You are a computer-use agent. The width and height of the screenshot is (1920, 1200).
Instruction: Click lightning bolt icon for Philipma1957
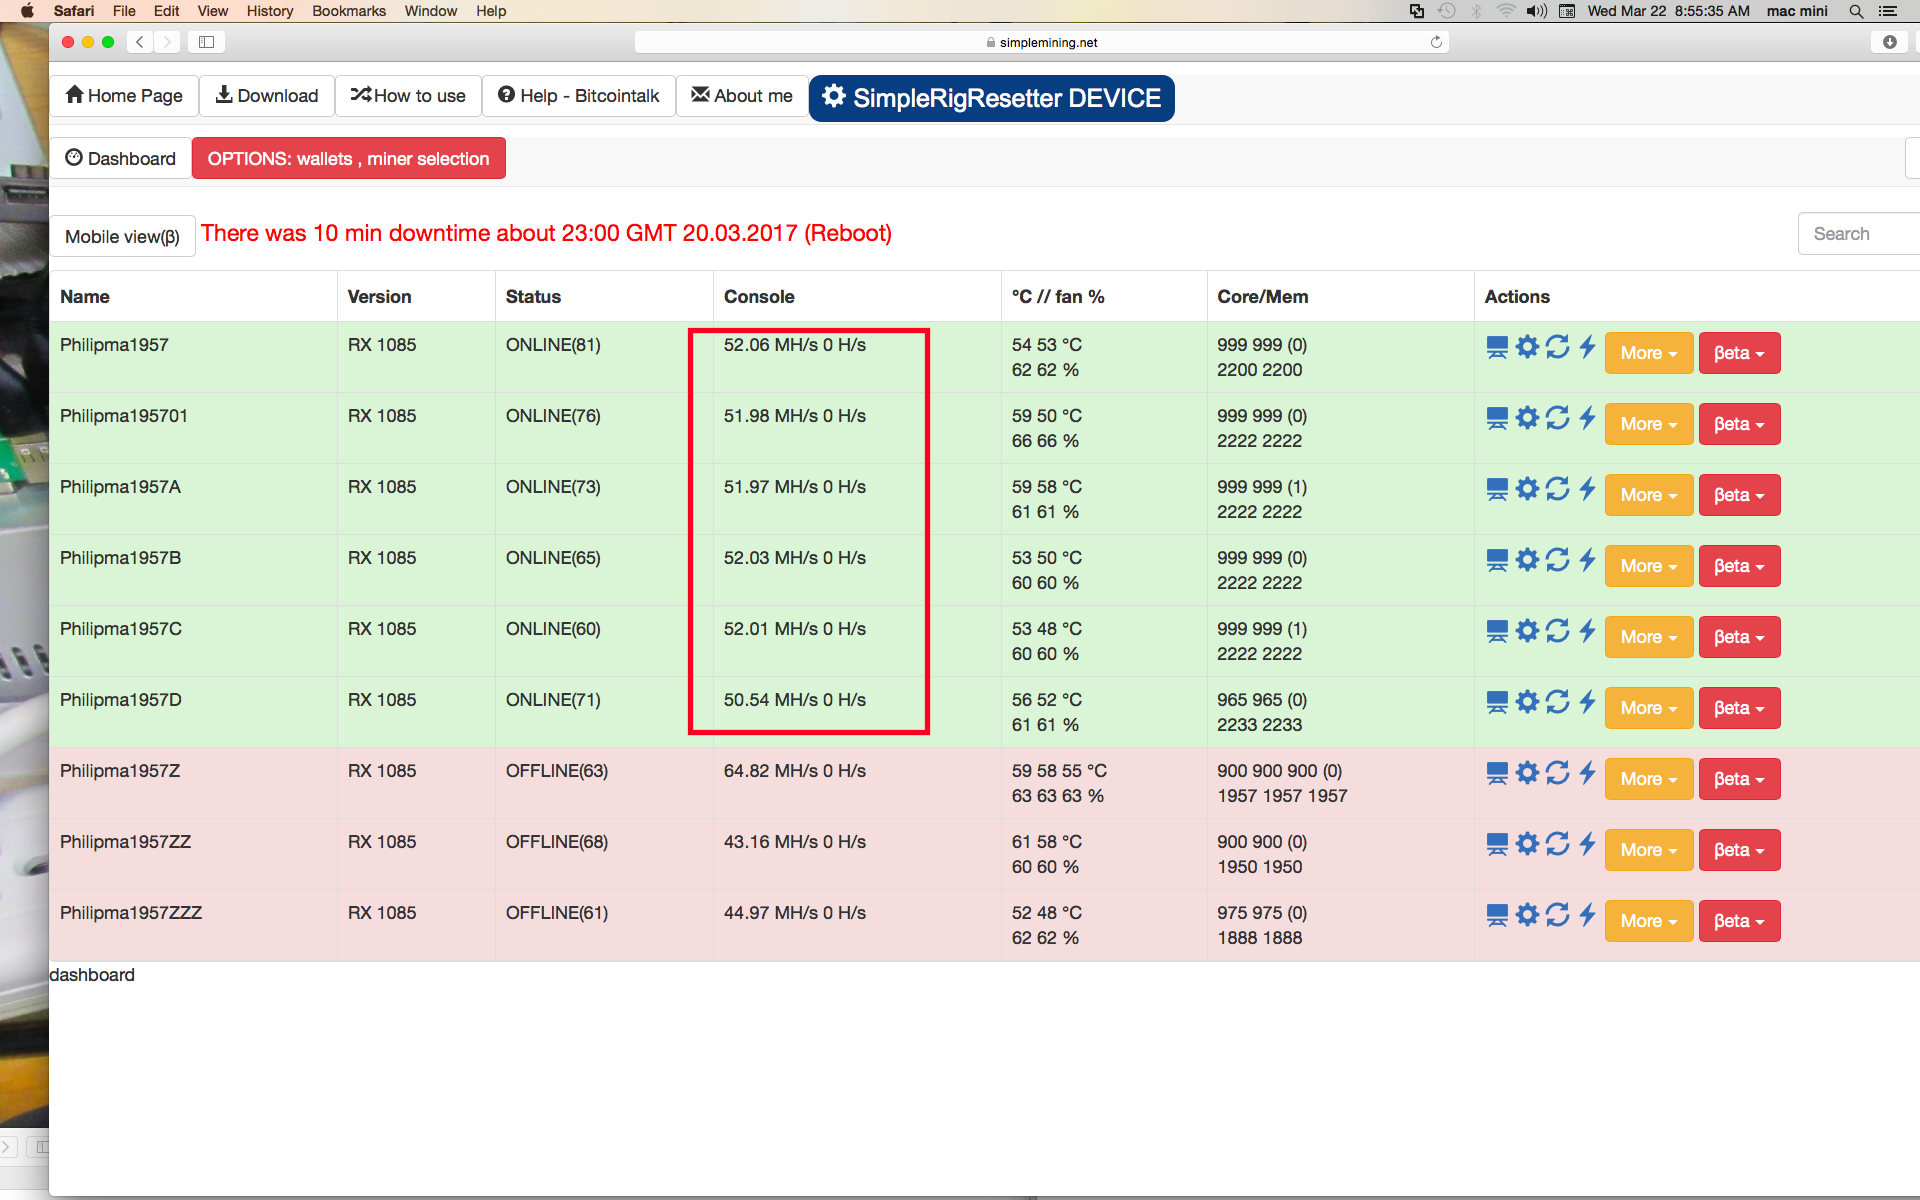(1587, 347)
